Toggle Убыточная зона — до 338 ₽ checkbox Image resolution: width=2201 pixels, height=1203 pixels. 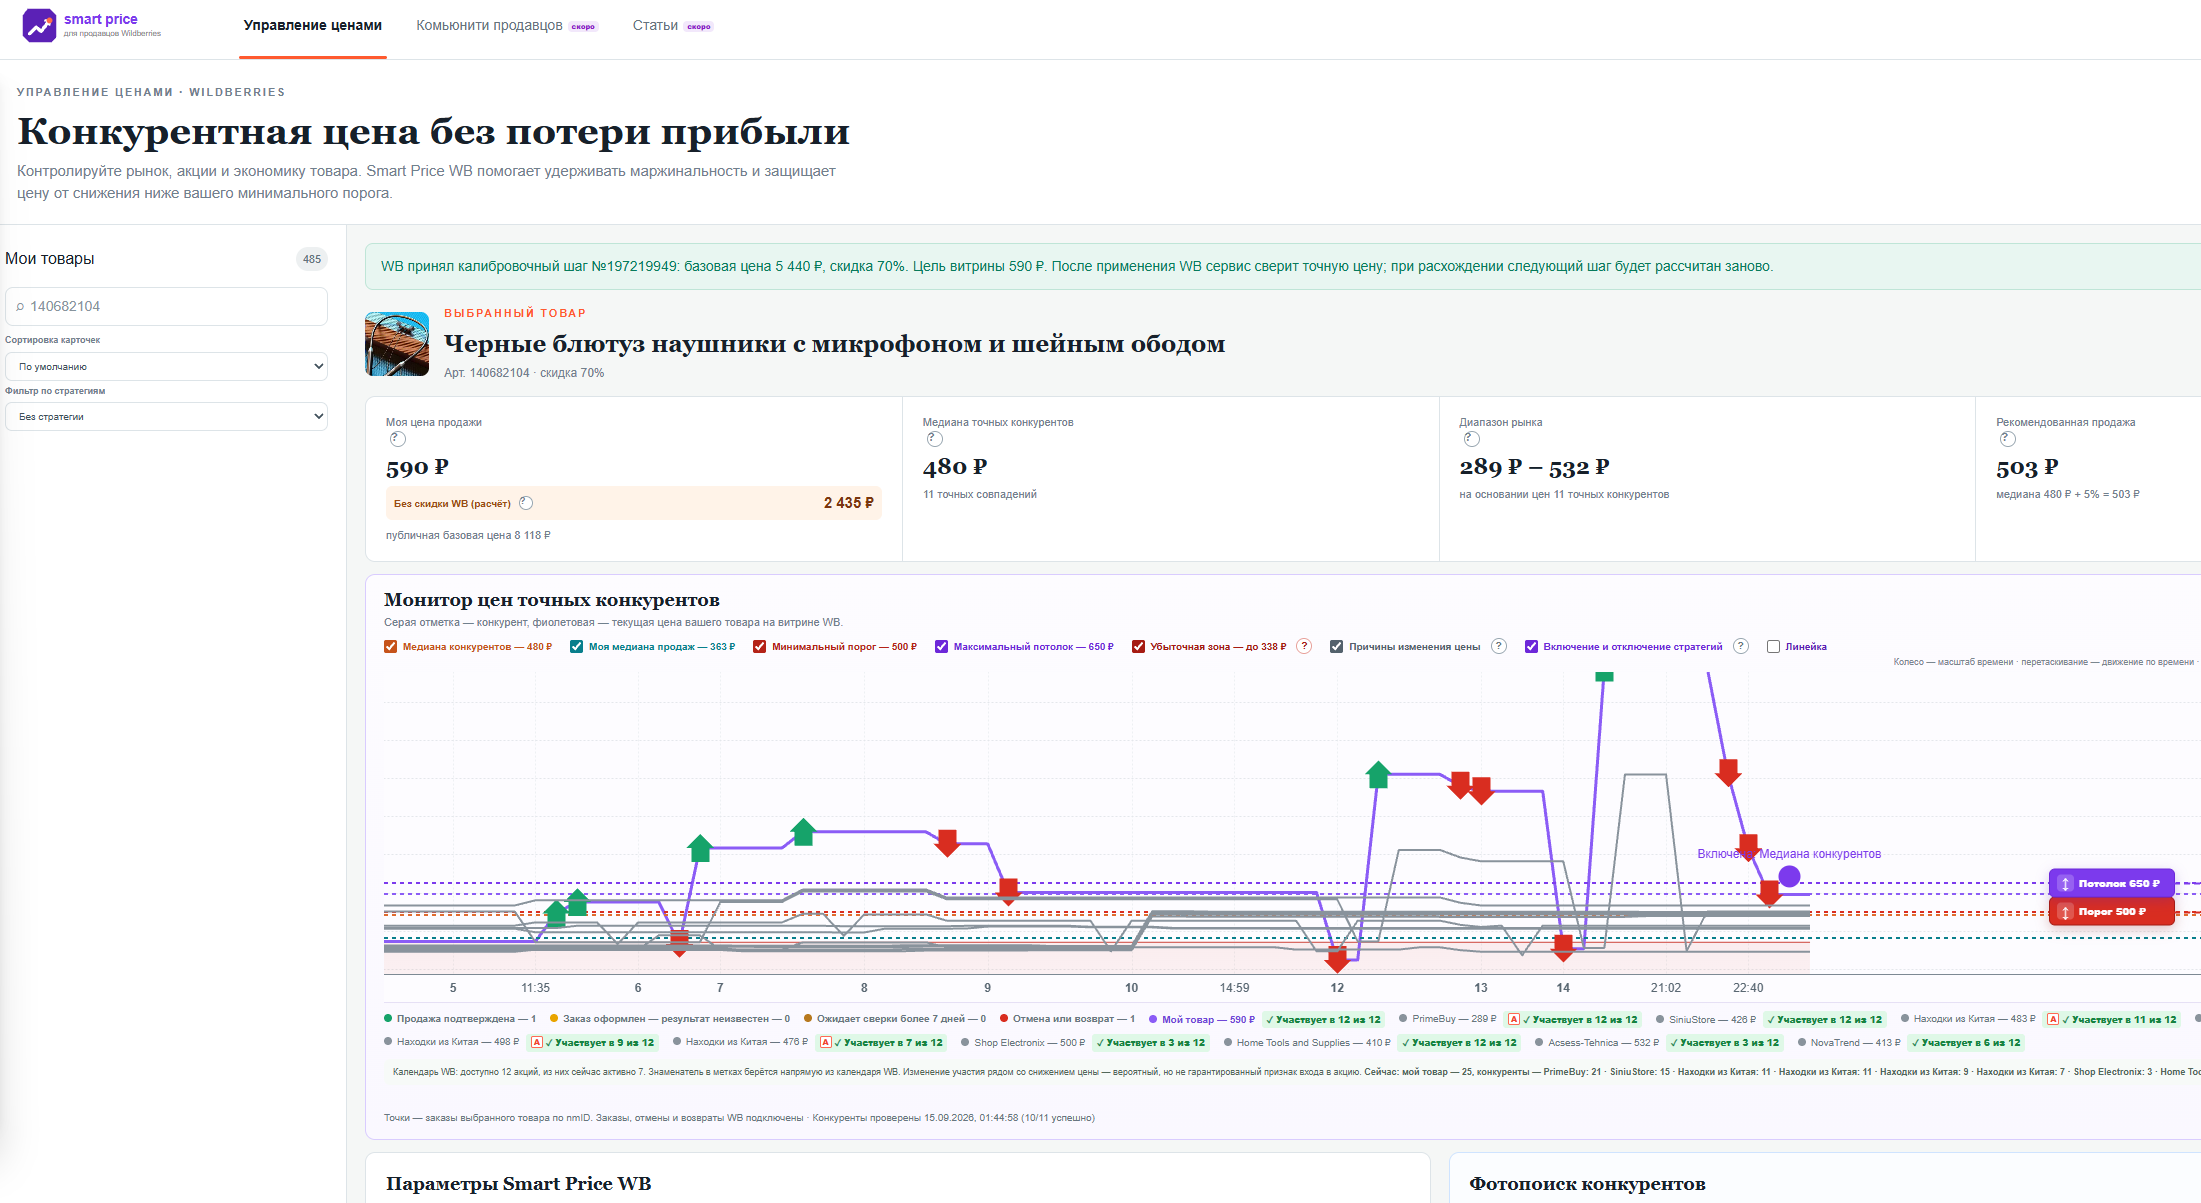[x=1138, y=646]
